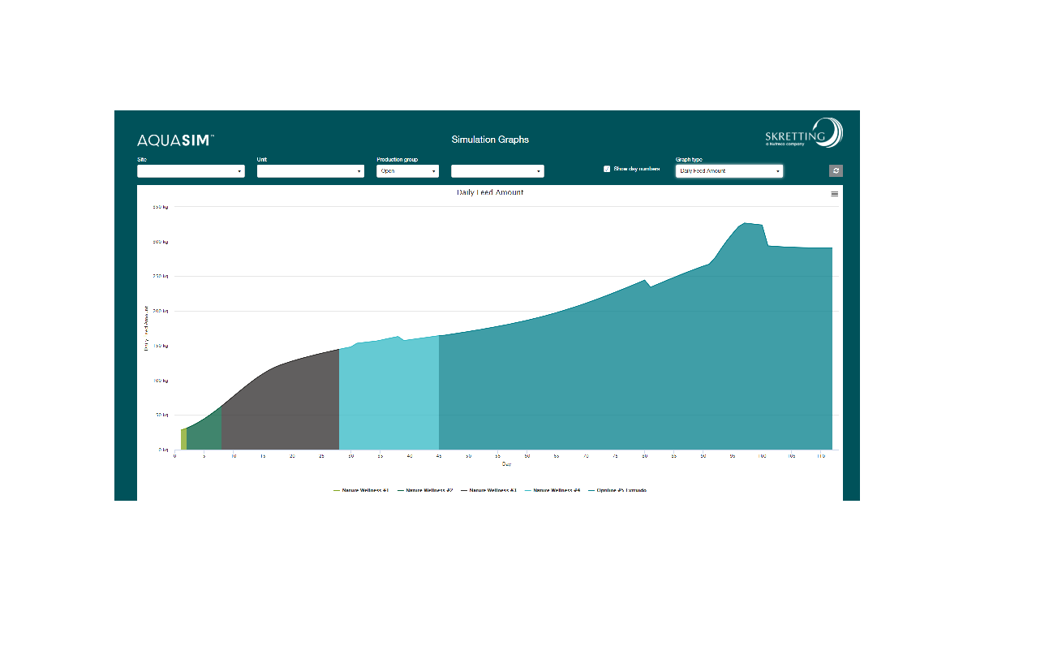Click the refresh icon button
1049x646 pixels.
[836, 171]
